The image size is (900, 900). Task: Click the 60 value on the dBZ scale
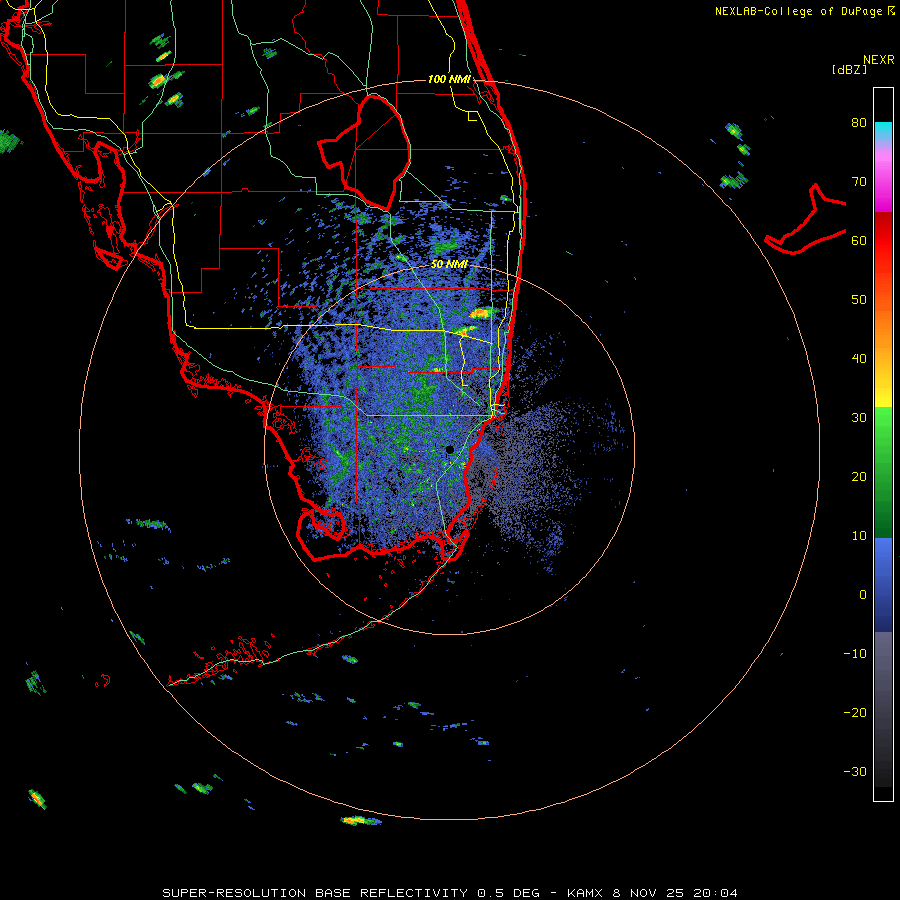point(859,241)
